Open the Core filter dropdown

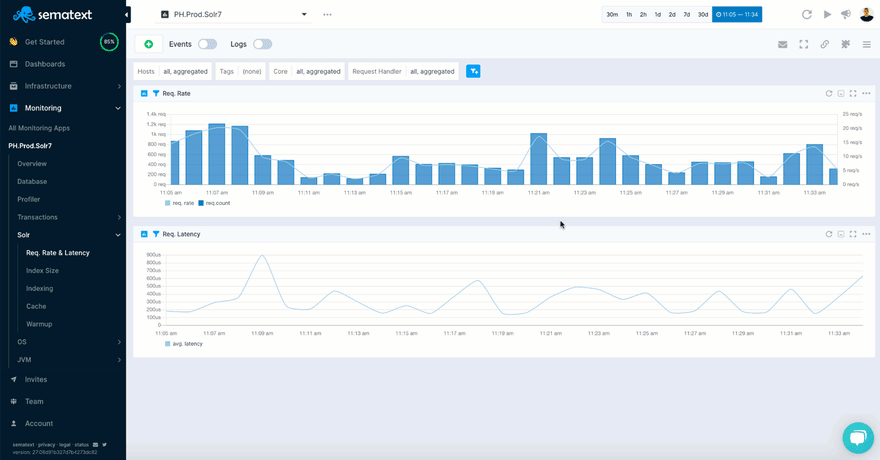[307, 71]
